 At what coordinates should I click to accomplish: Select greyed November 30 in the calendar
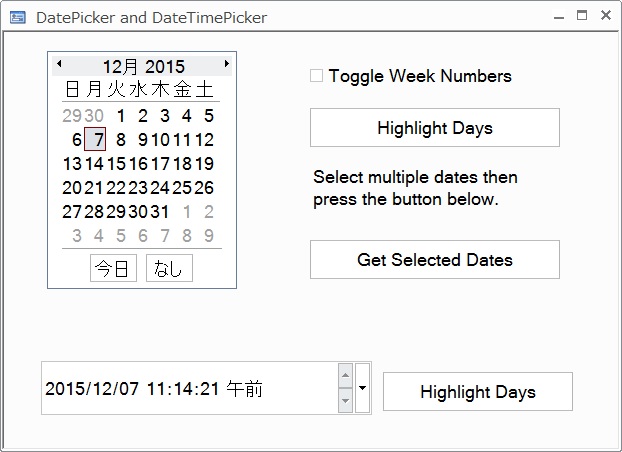pyautogui.click(x=94, y=116)
